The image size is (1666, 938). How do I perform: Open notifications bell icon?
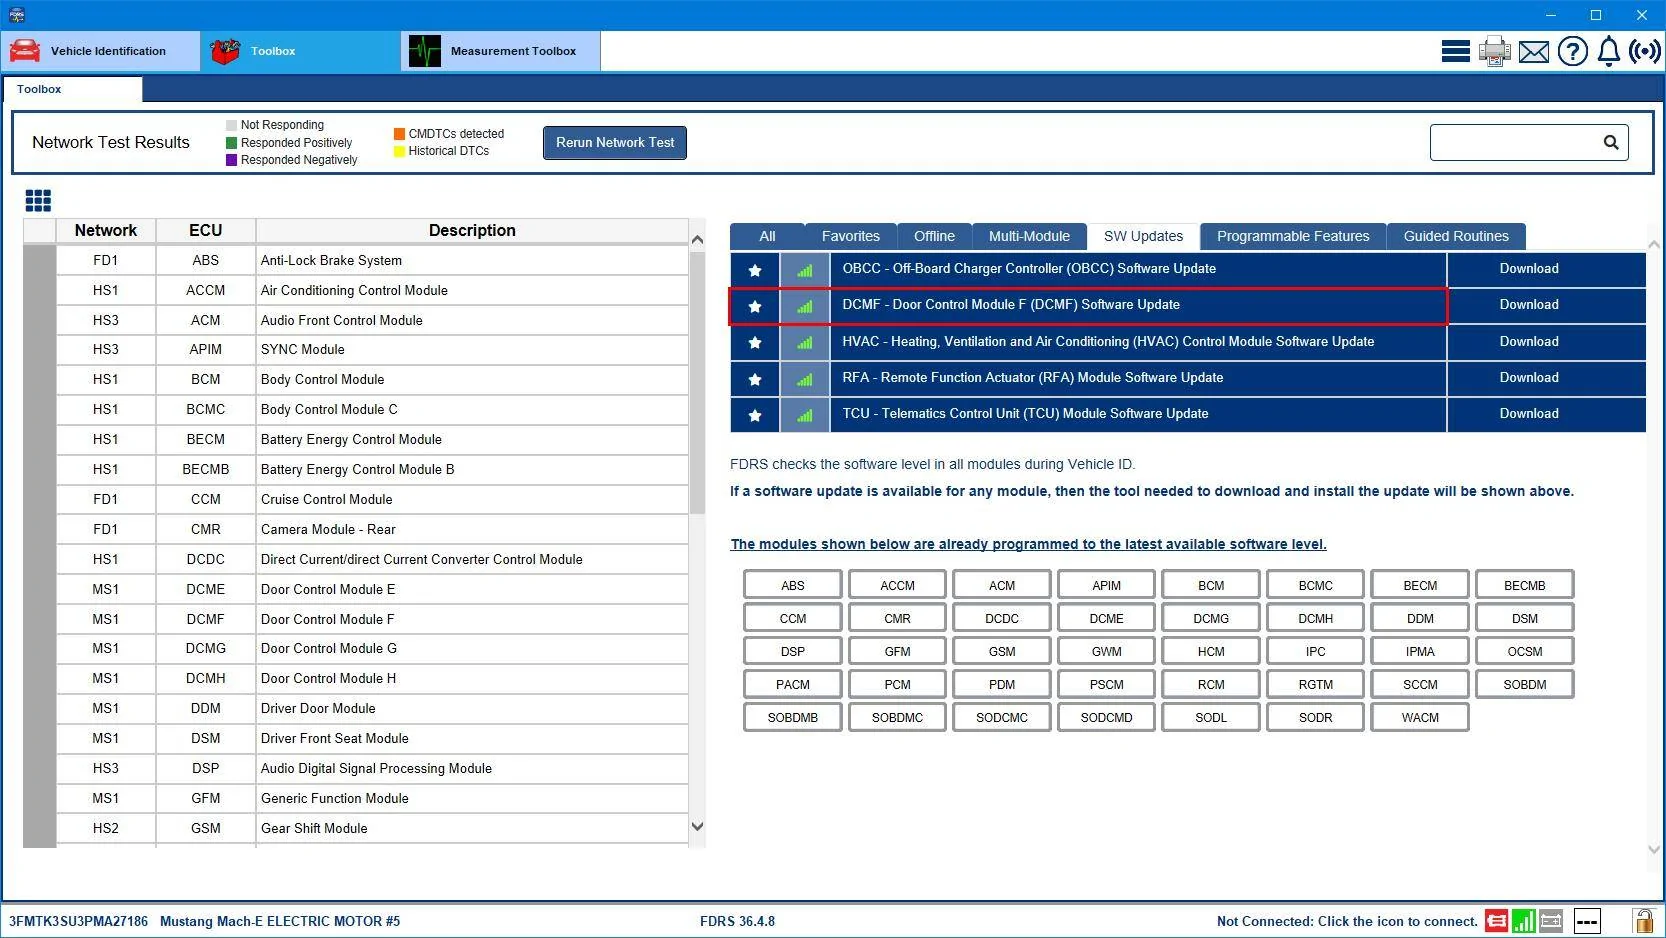1608,51
